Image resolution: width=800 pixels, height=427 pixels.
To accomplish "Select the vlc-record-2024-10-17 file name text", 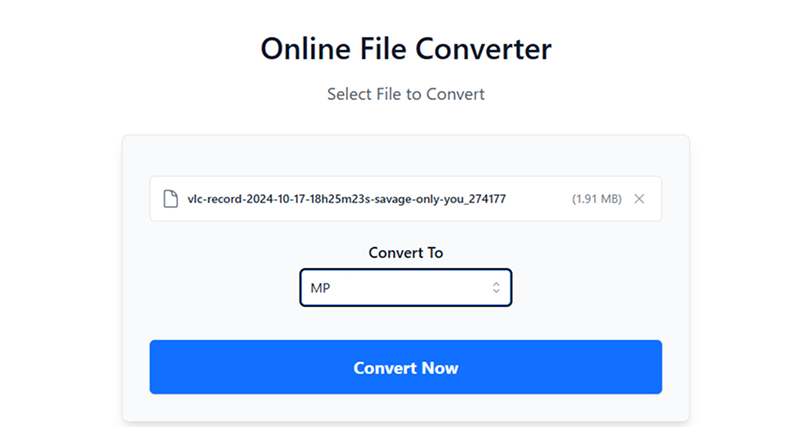I will tap(346, 199).
